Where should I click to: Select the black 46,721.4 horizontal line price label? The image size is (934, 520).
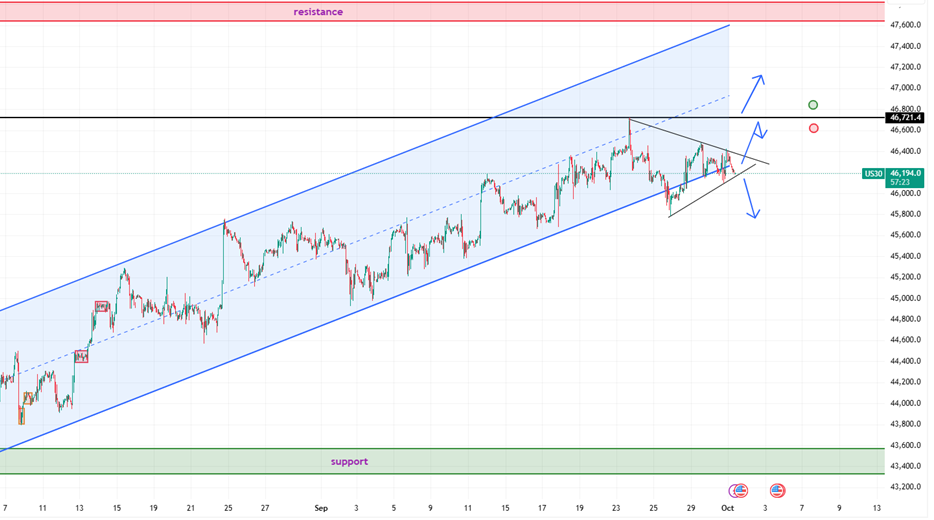(906, 118)
